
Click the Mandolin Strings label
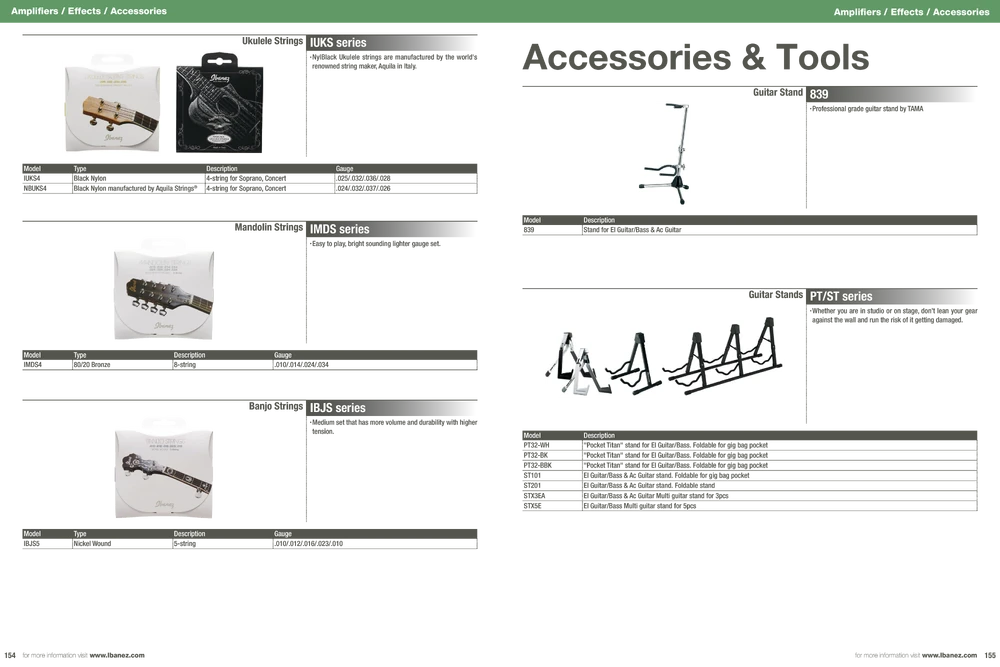(268, 227)
